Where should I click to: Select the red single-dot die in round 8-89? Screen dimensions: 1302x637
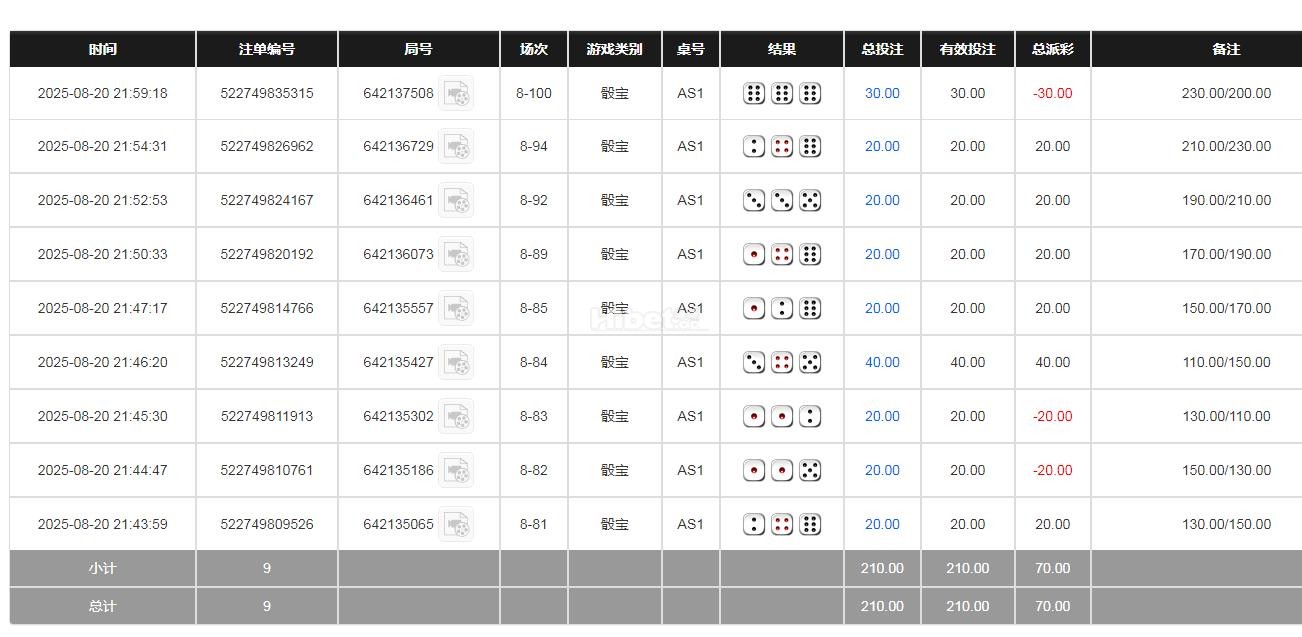[755, 254]
